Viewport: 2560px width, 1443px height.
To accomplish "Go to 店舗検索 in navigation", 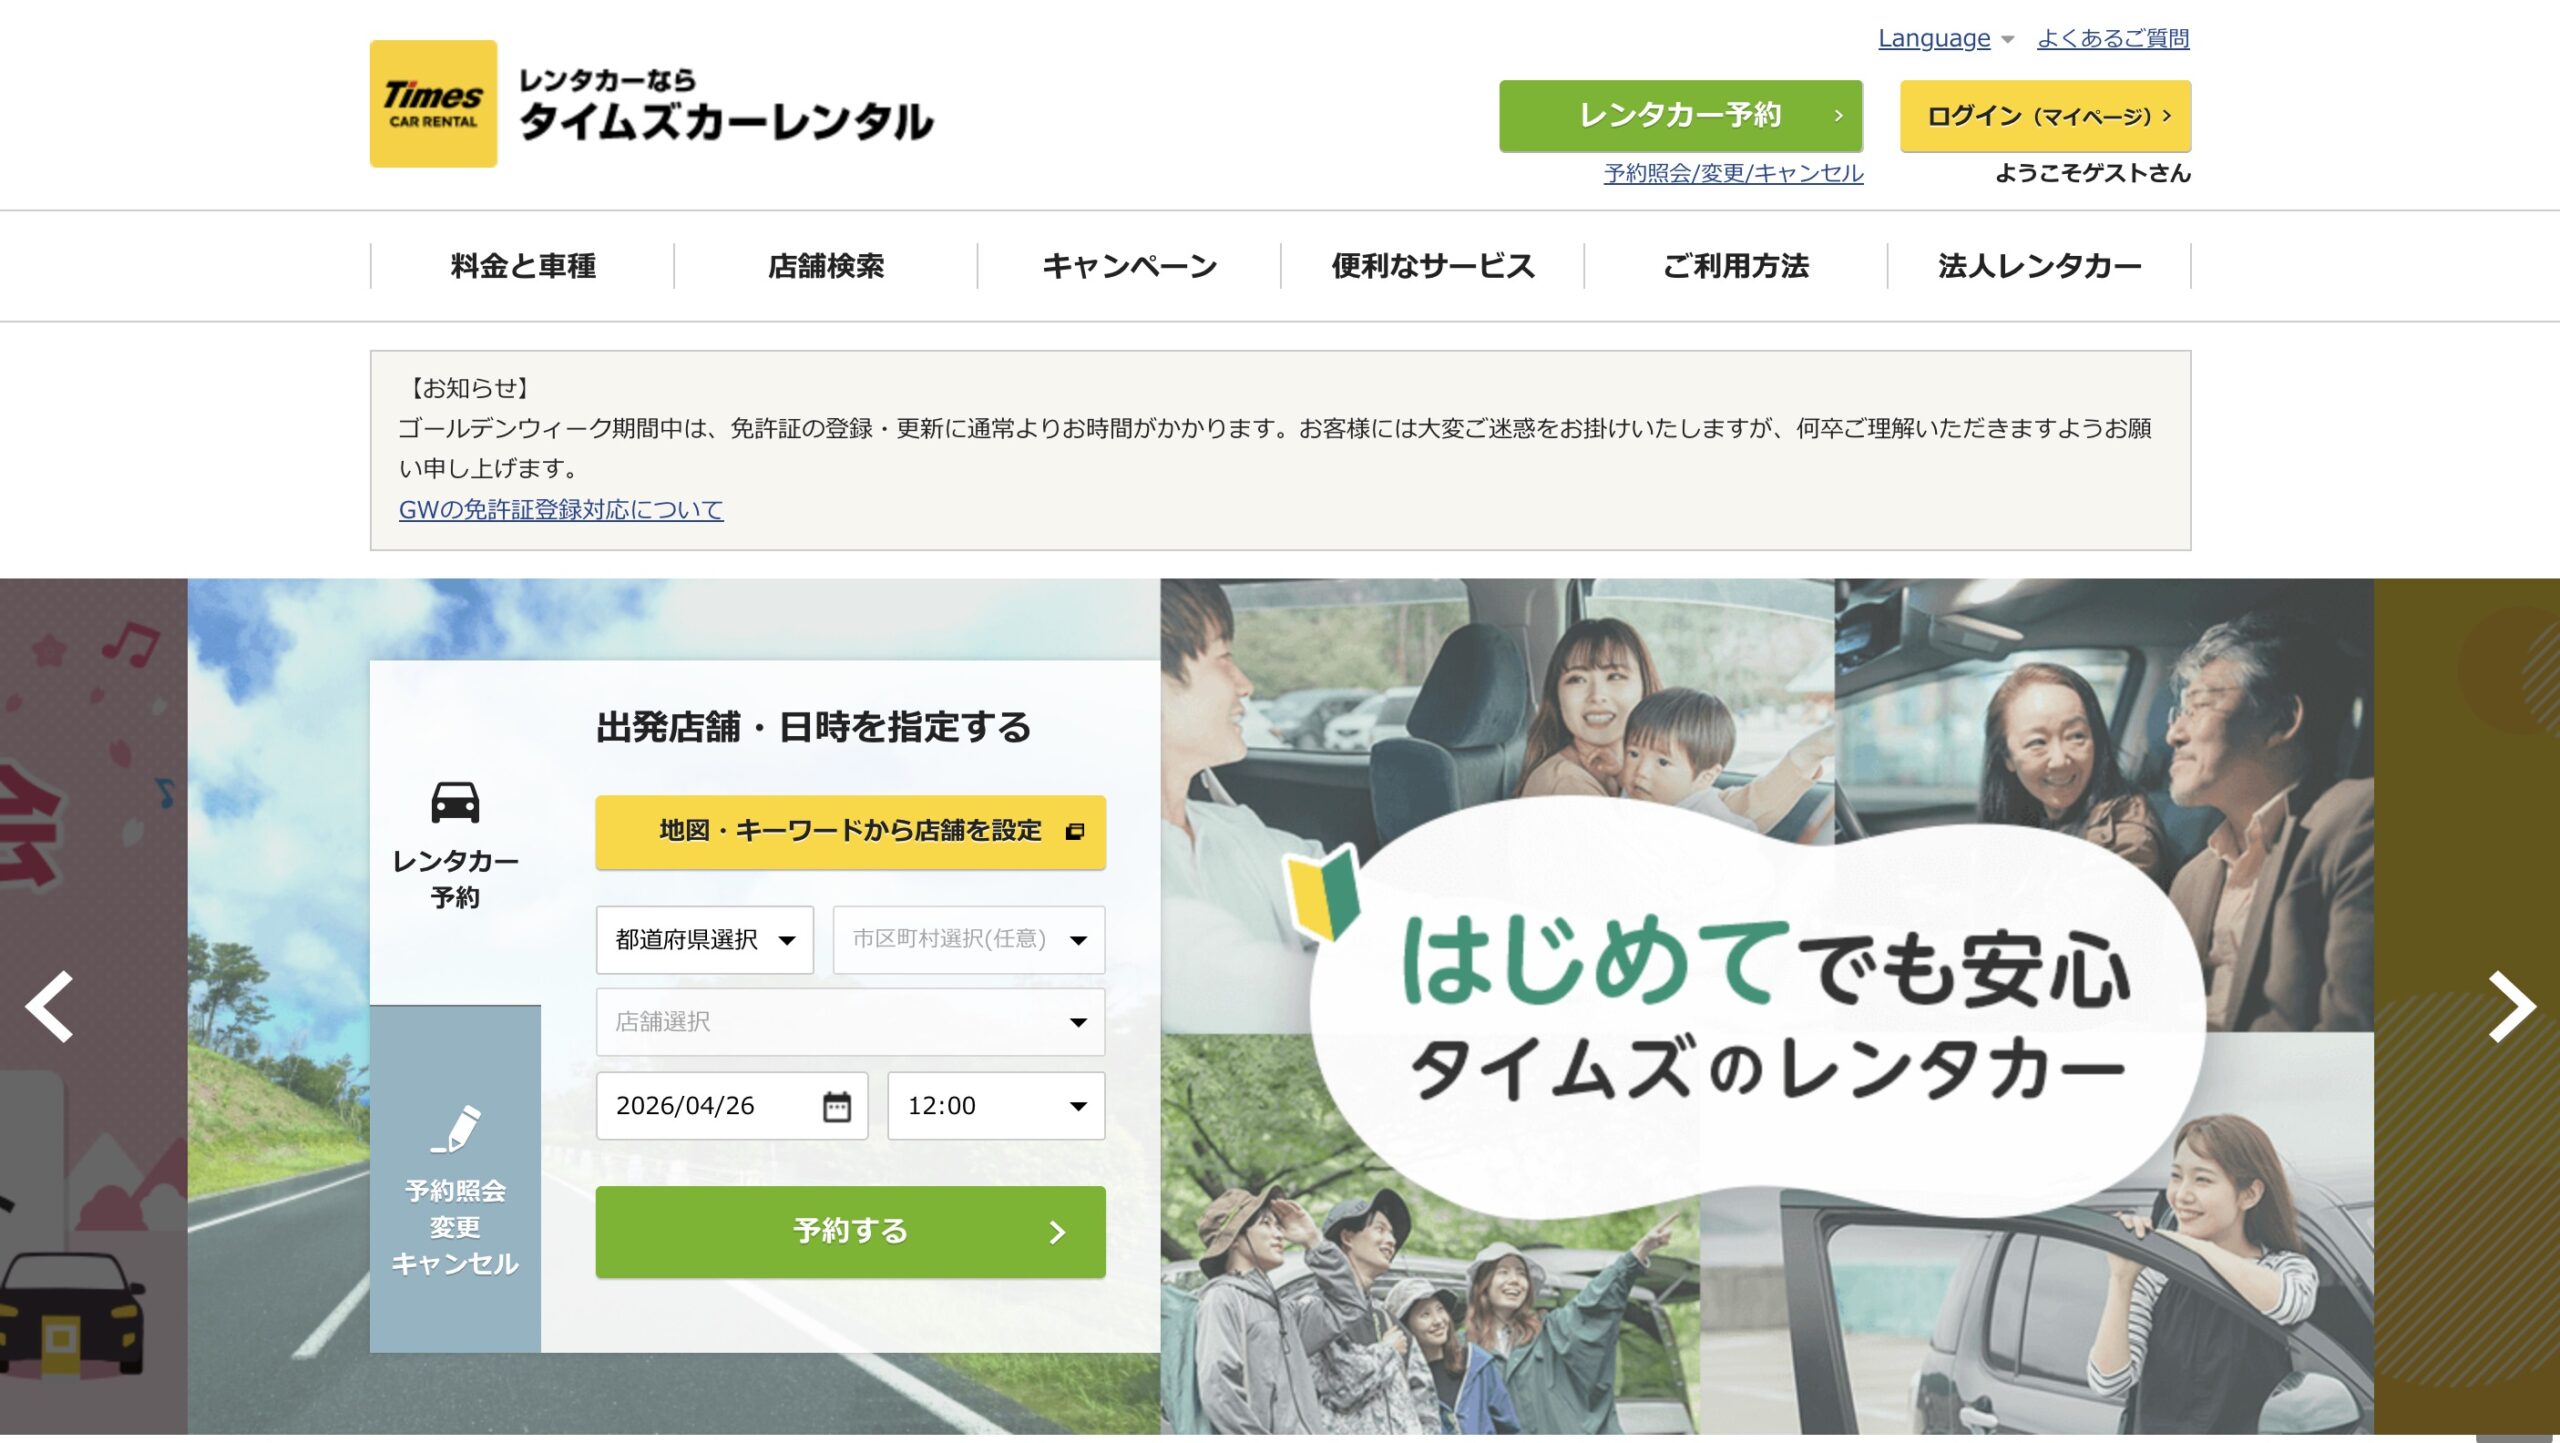I will click(x=826, y=266).
